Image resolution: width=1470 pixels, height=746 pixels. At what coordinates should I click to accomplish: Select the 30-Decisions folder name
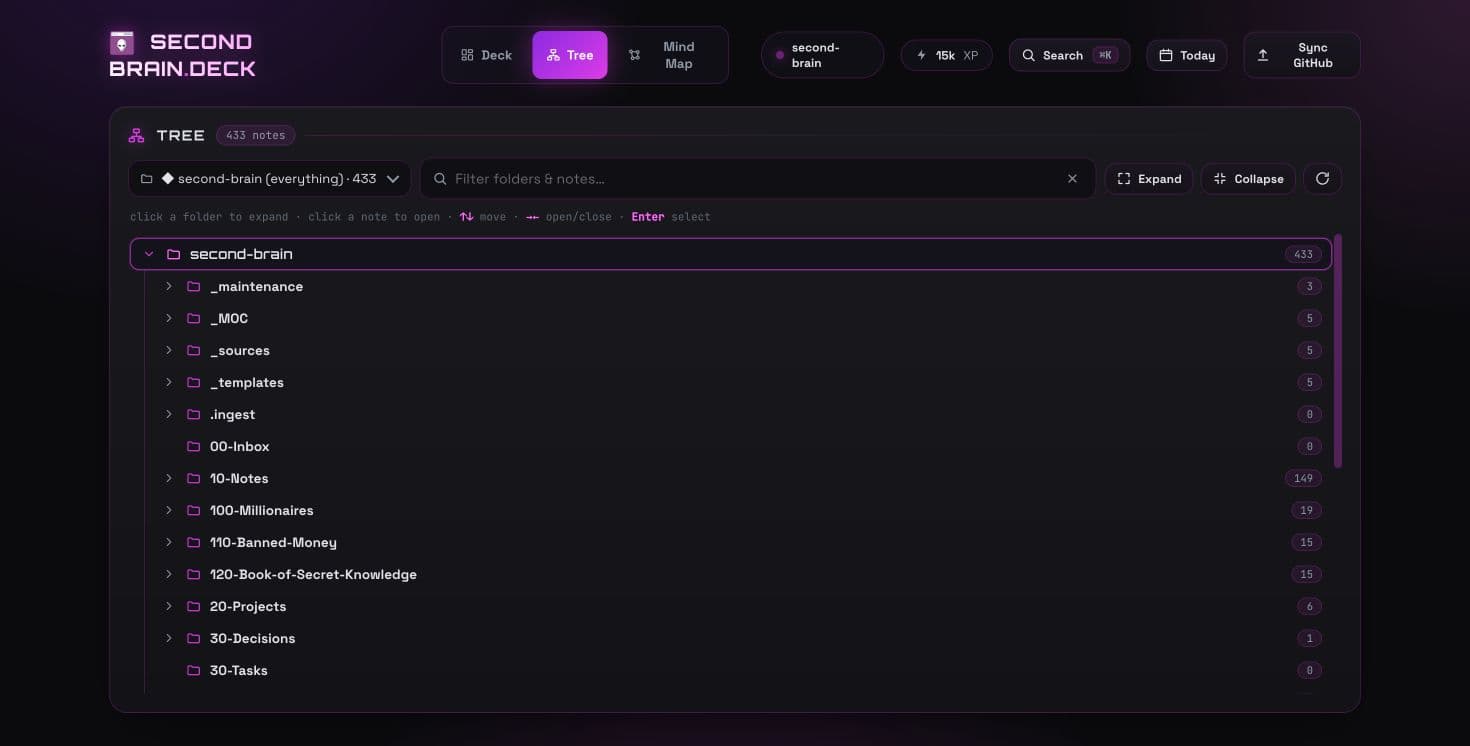click(253, 638)
